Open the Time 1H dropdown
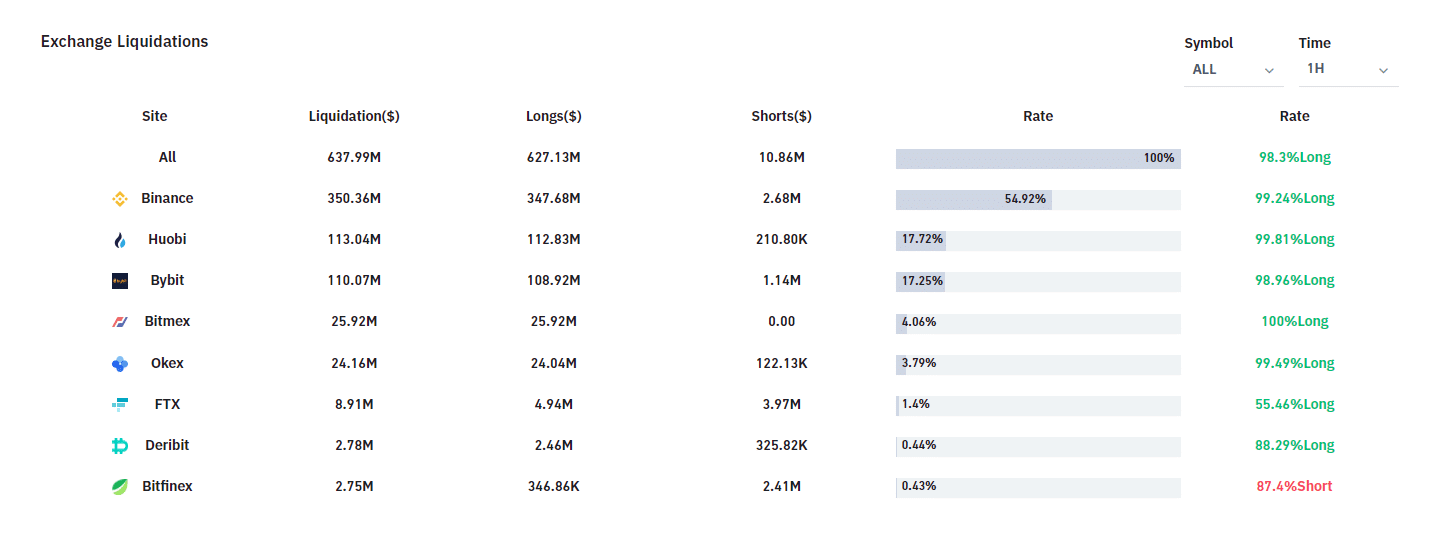 click(x=1348, y=70)
